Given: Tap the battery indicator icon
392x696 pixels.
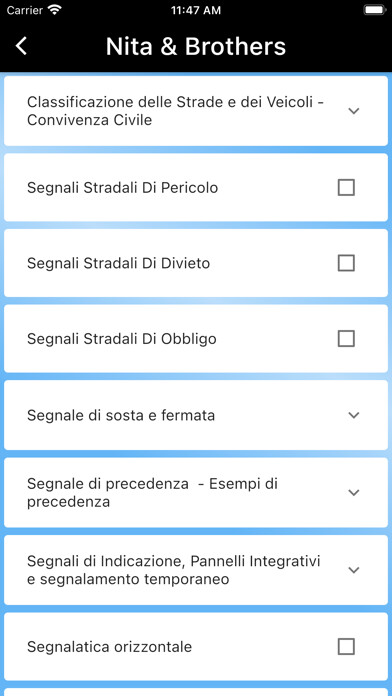Looking at the screenshot, I should [375, 10].
